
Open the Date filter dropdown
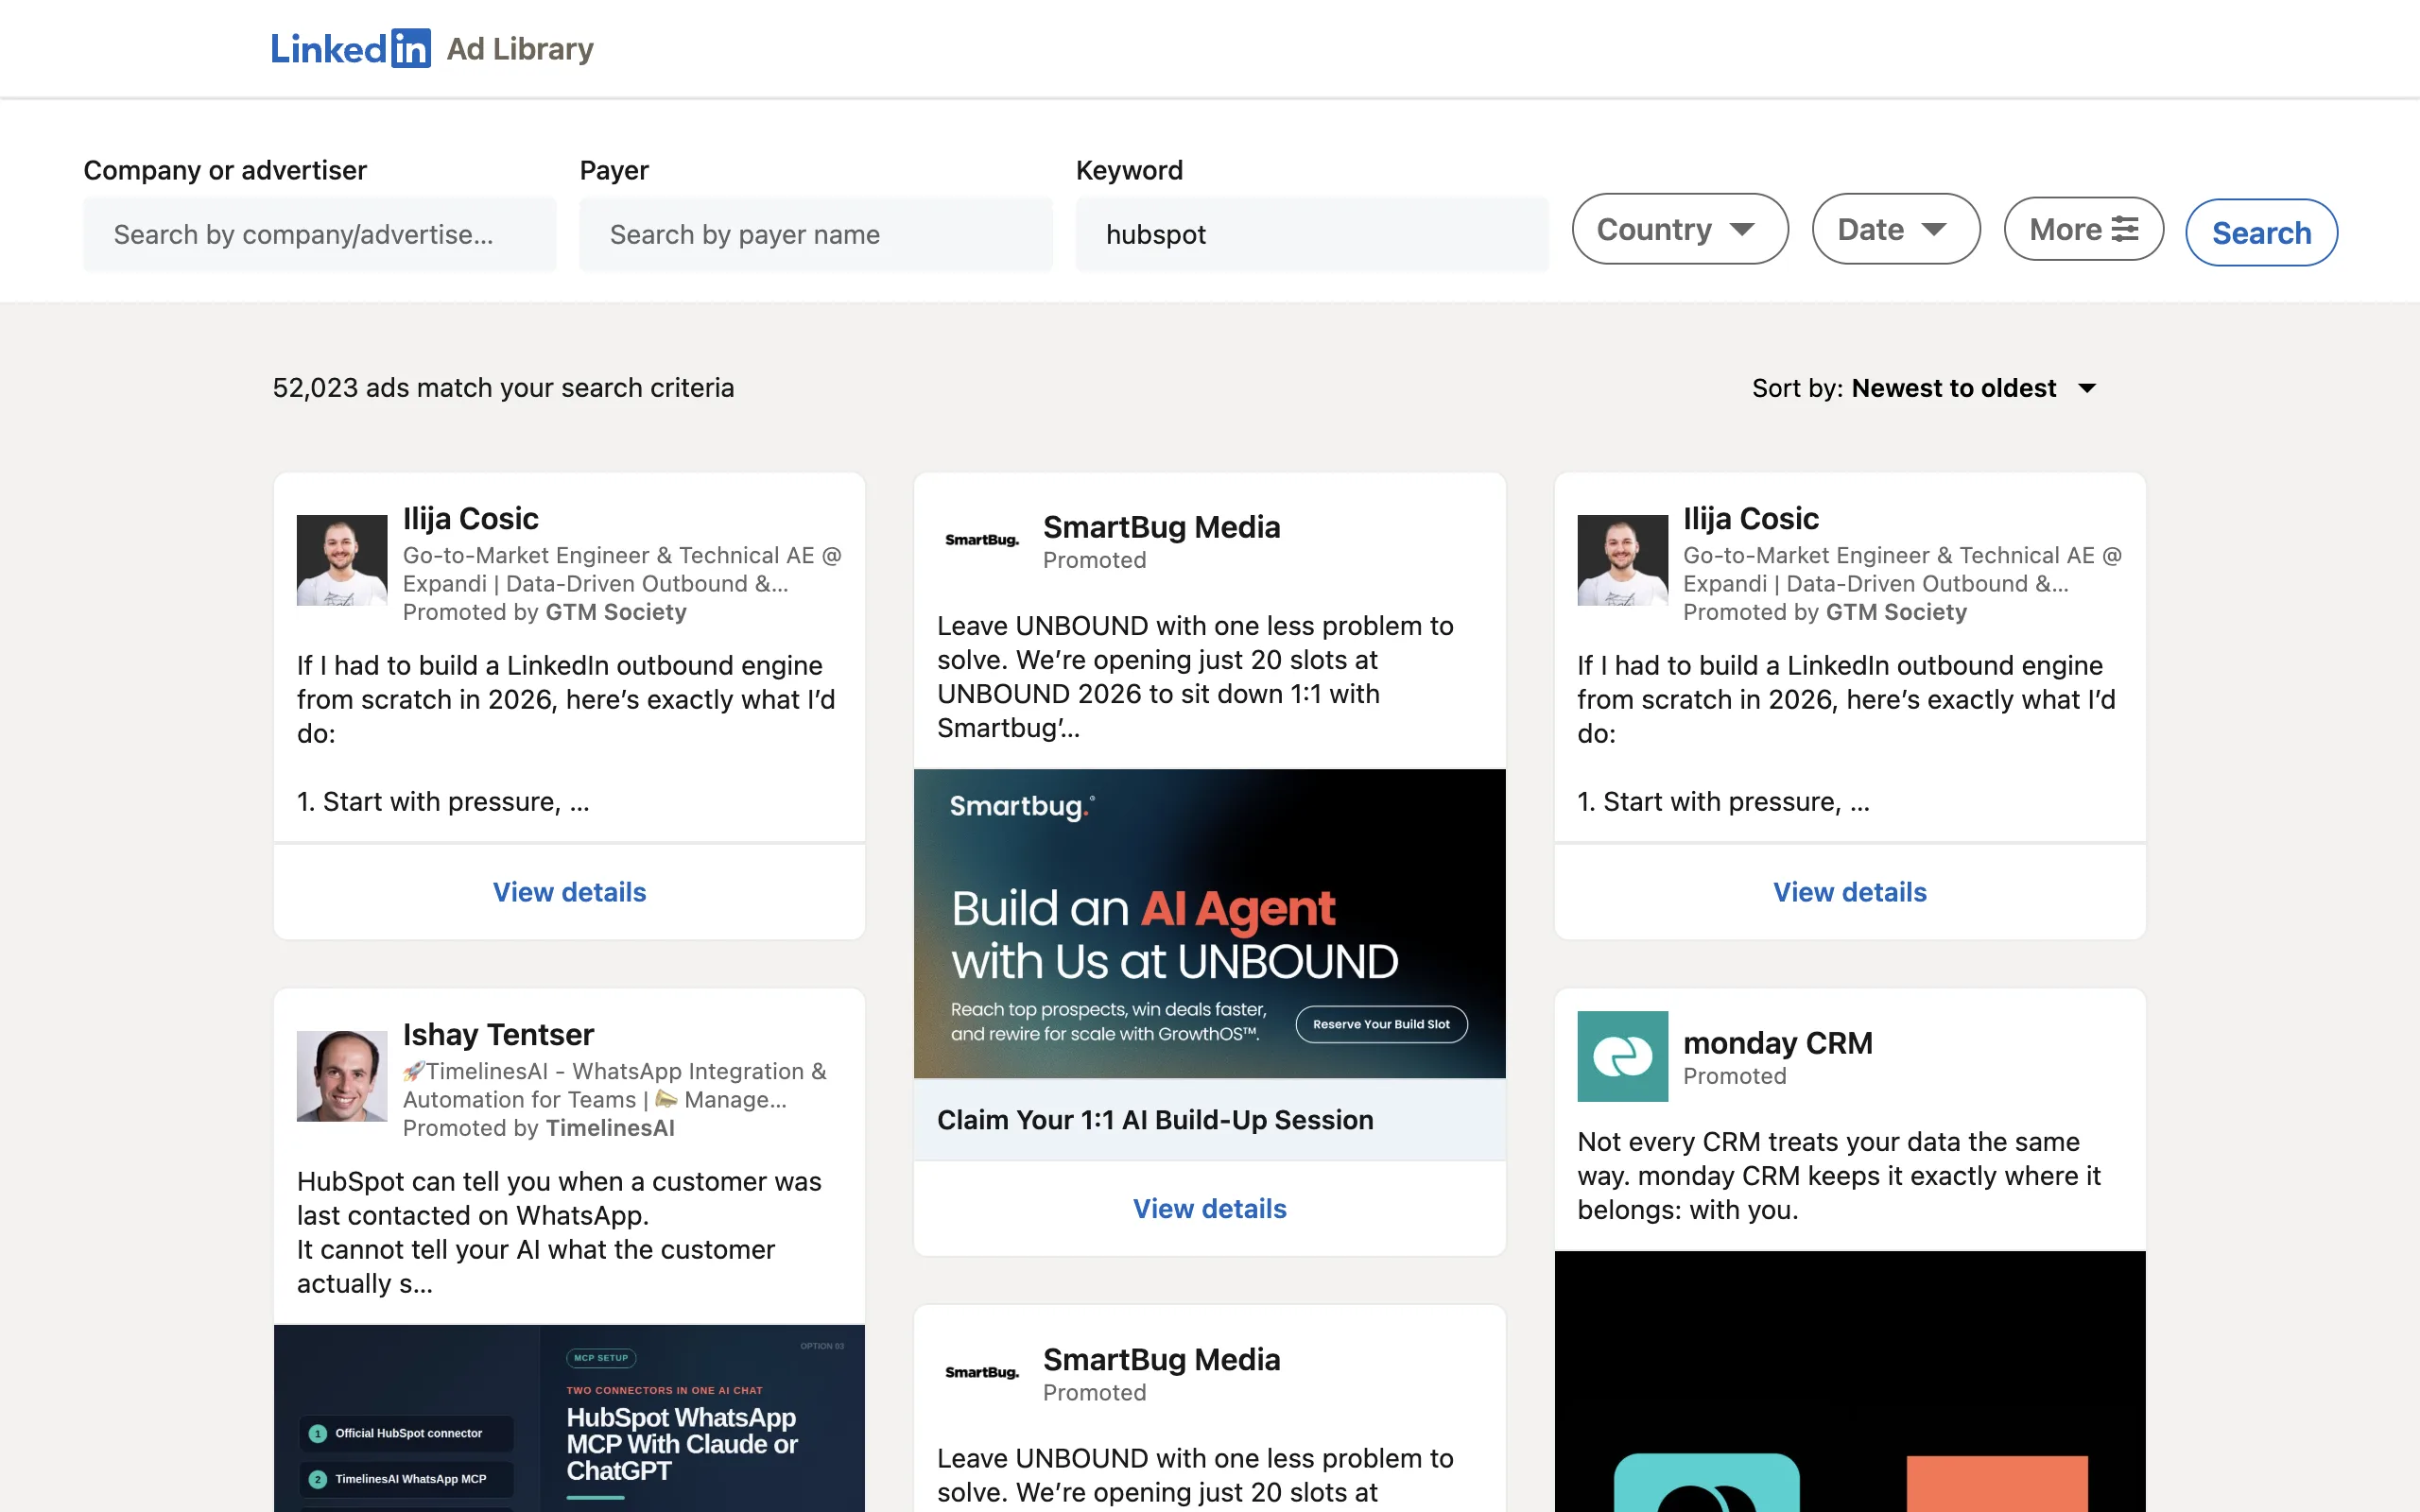[1895, 229]
